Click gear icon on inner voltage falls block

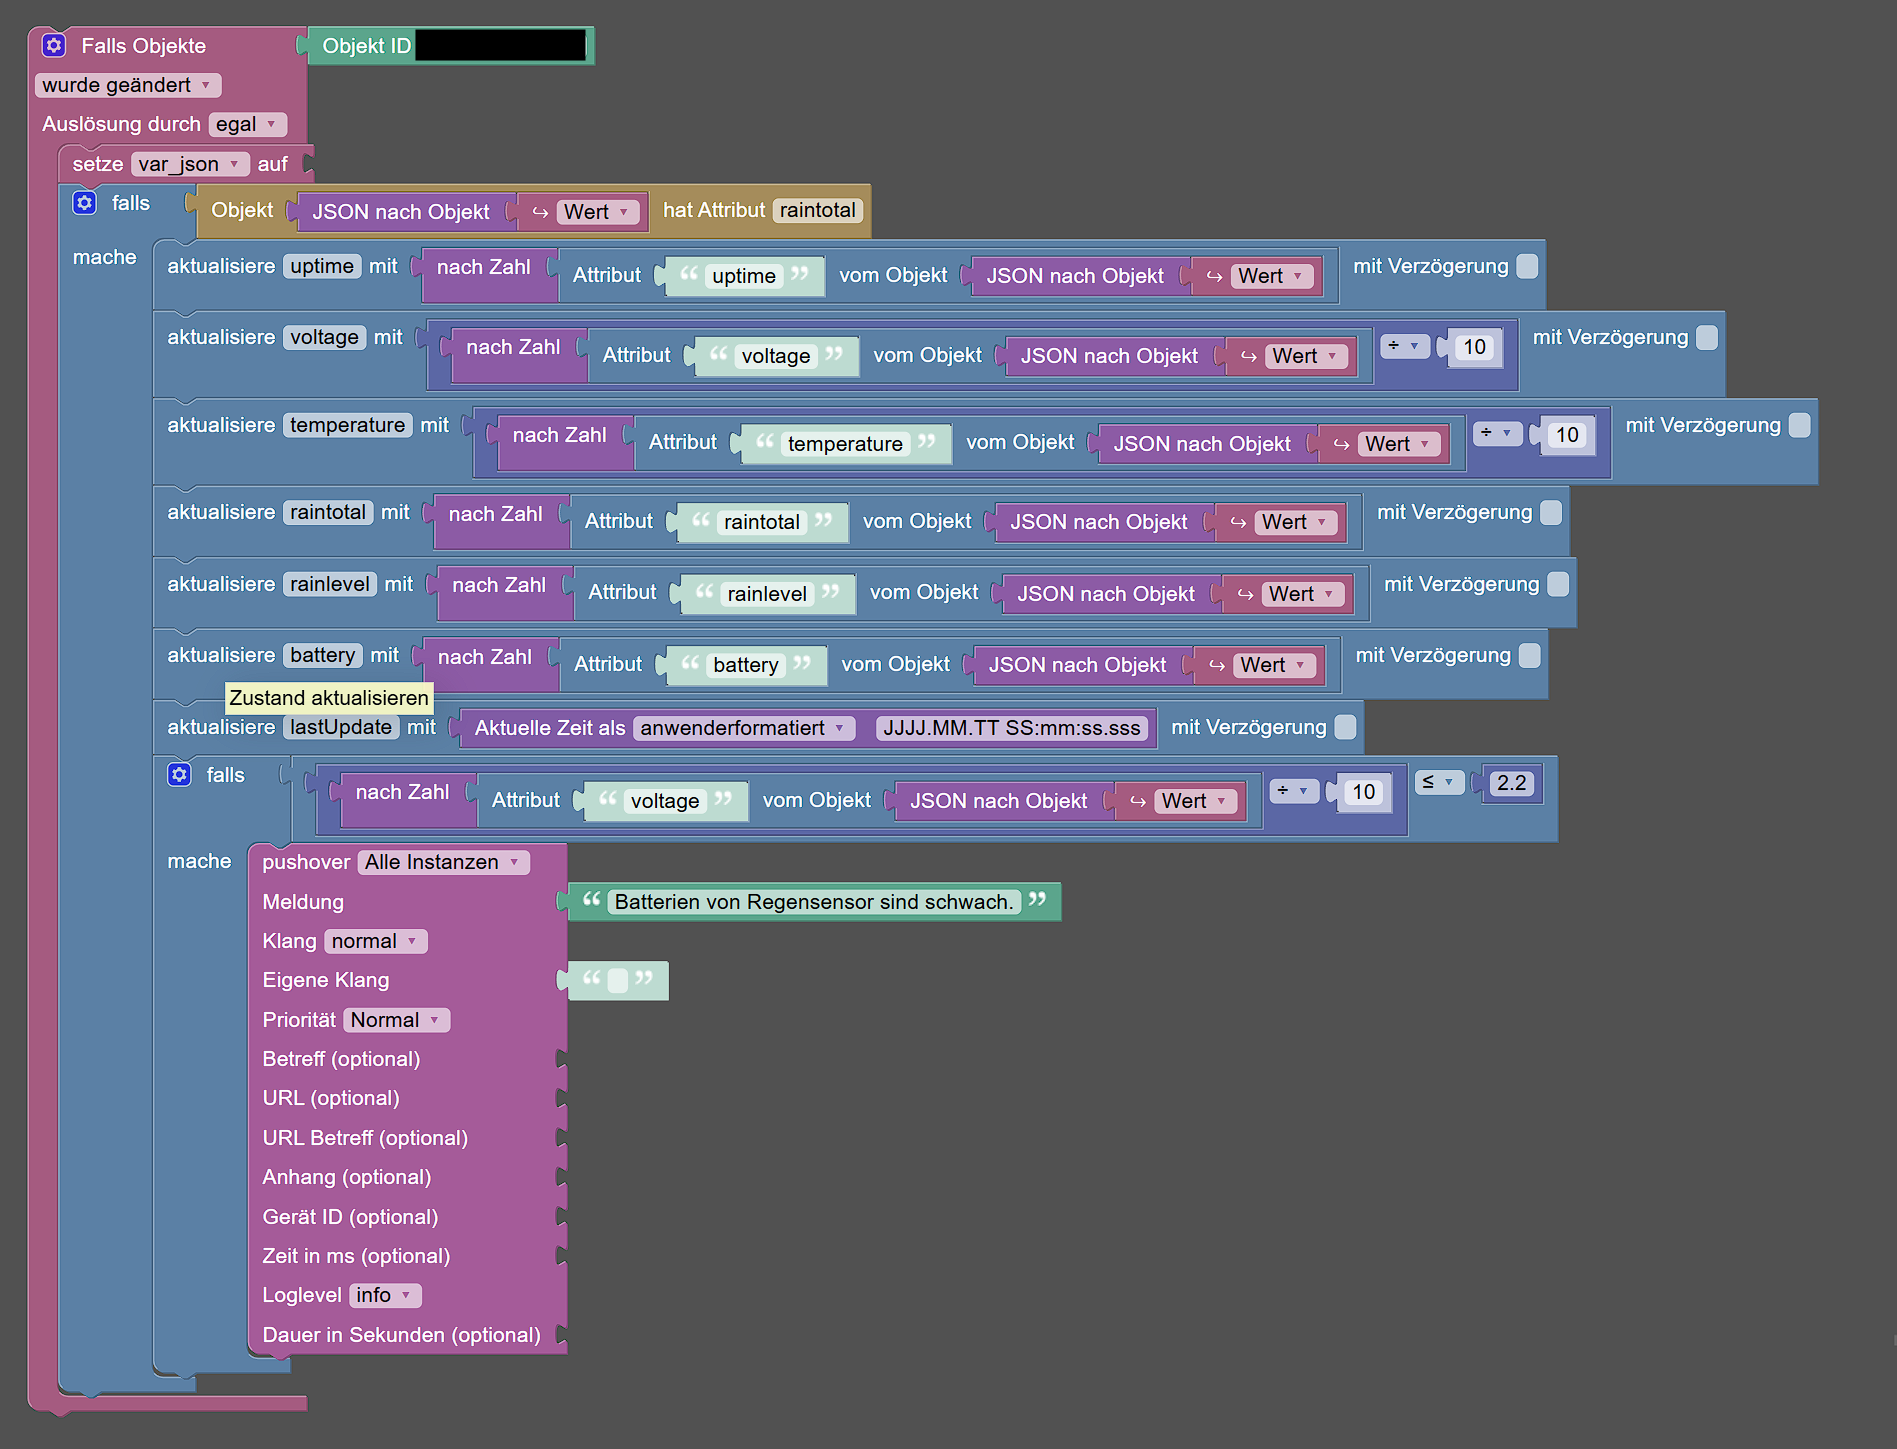[179, 775]
